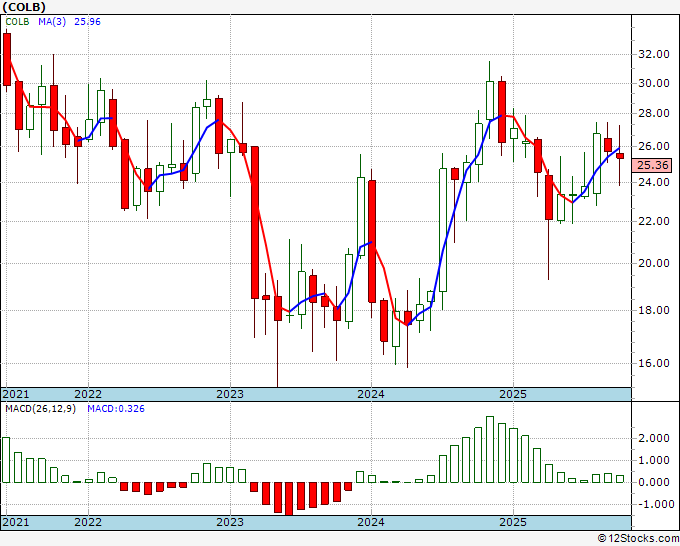This screenshot has width=680, height=546.
Task: Click the MA(3) legend label
Action: coord(52,22)
